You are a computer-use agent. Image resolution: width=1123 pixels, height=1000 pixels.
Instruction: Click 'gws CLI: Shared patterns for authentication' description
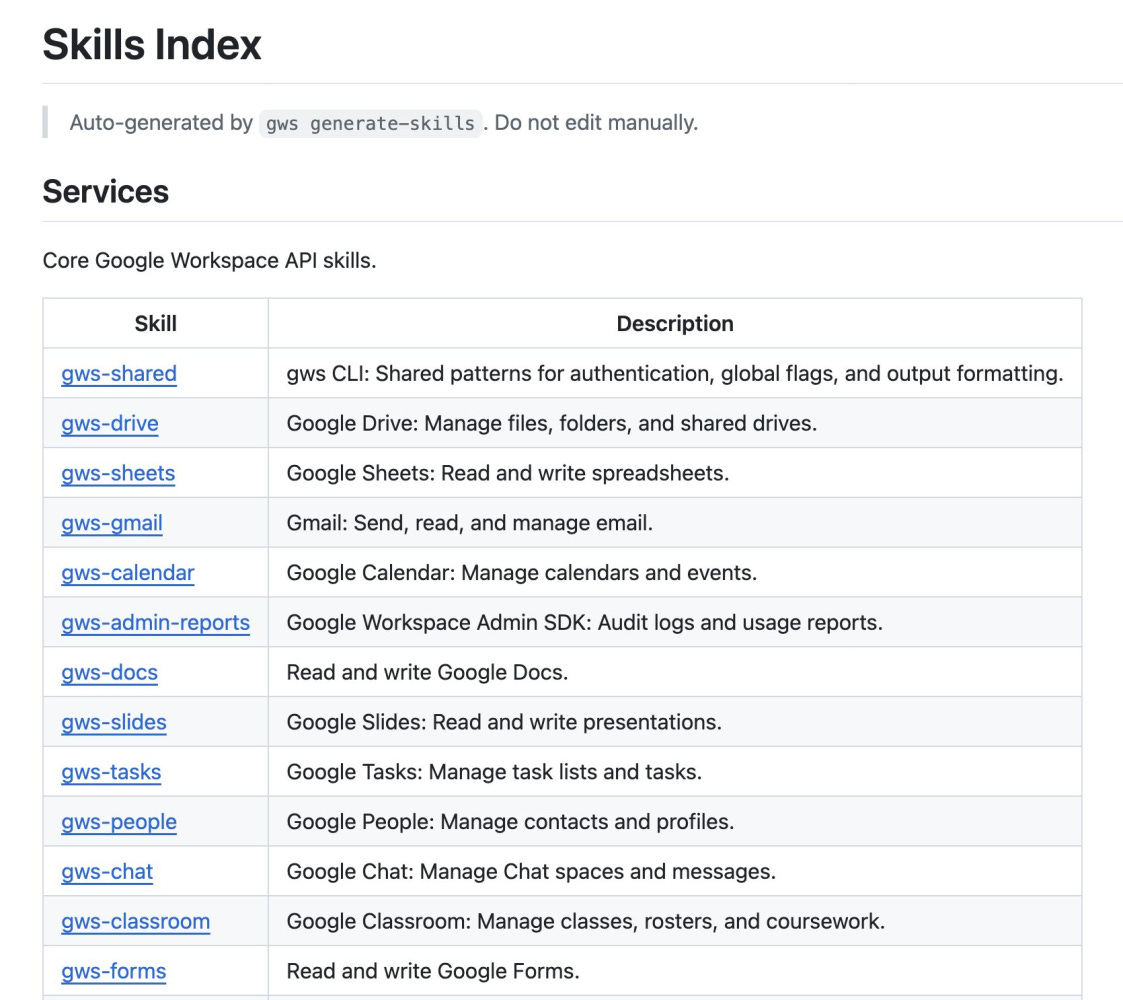(x=675, y=373)
